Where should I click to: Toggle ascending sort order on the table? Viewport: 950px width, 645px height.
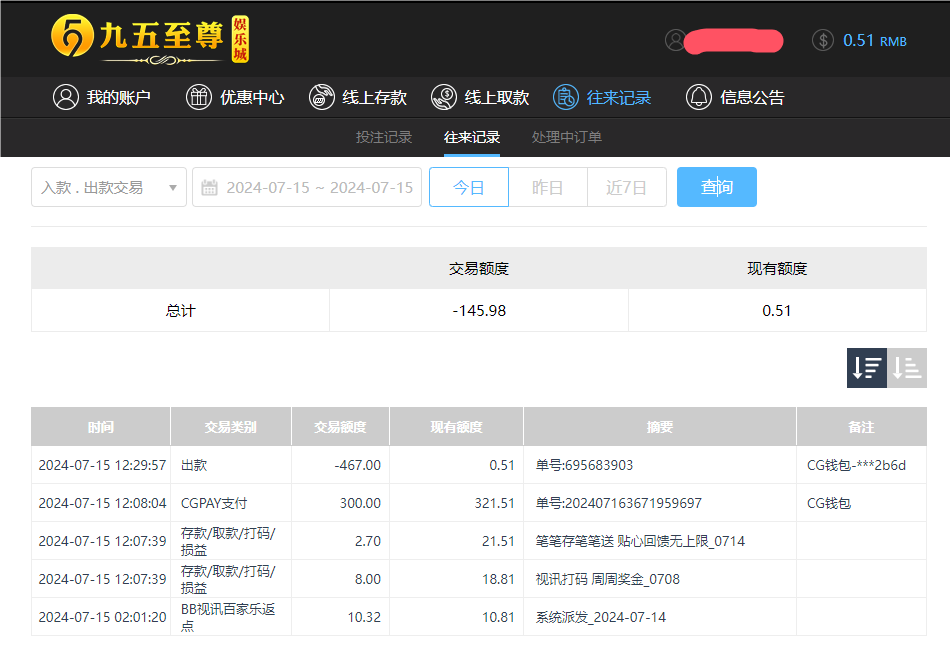point(908,367)
